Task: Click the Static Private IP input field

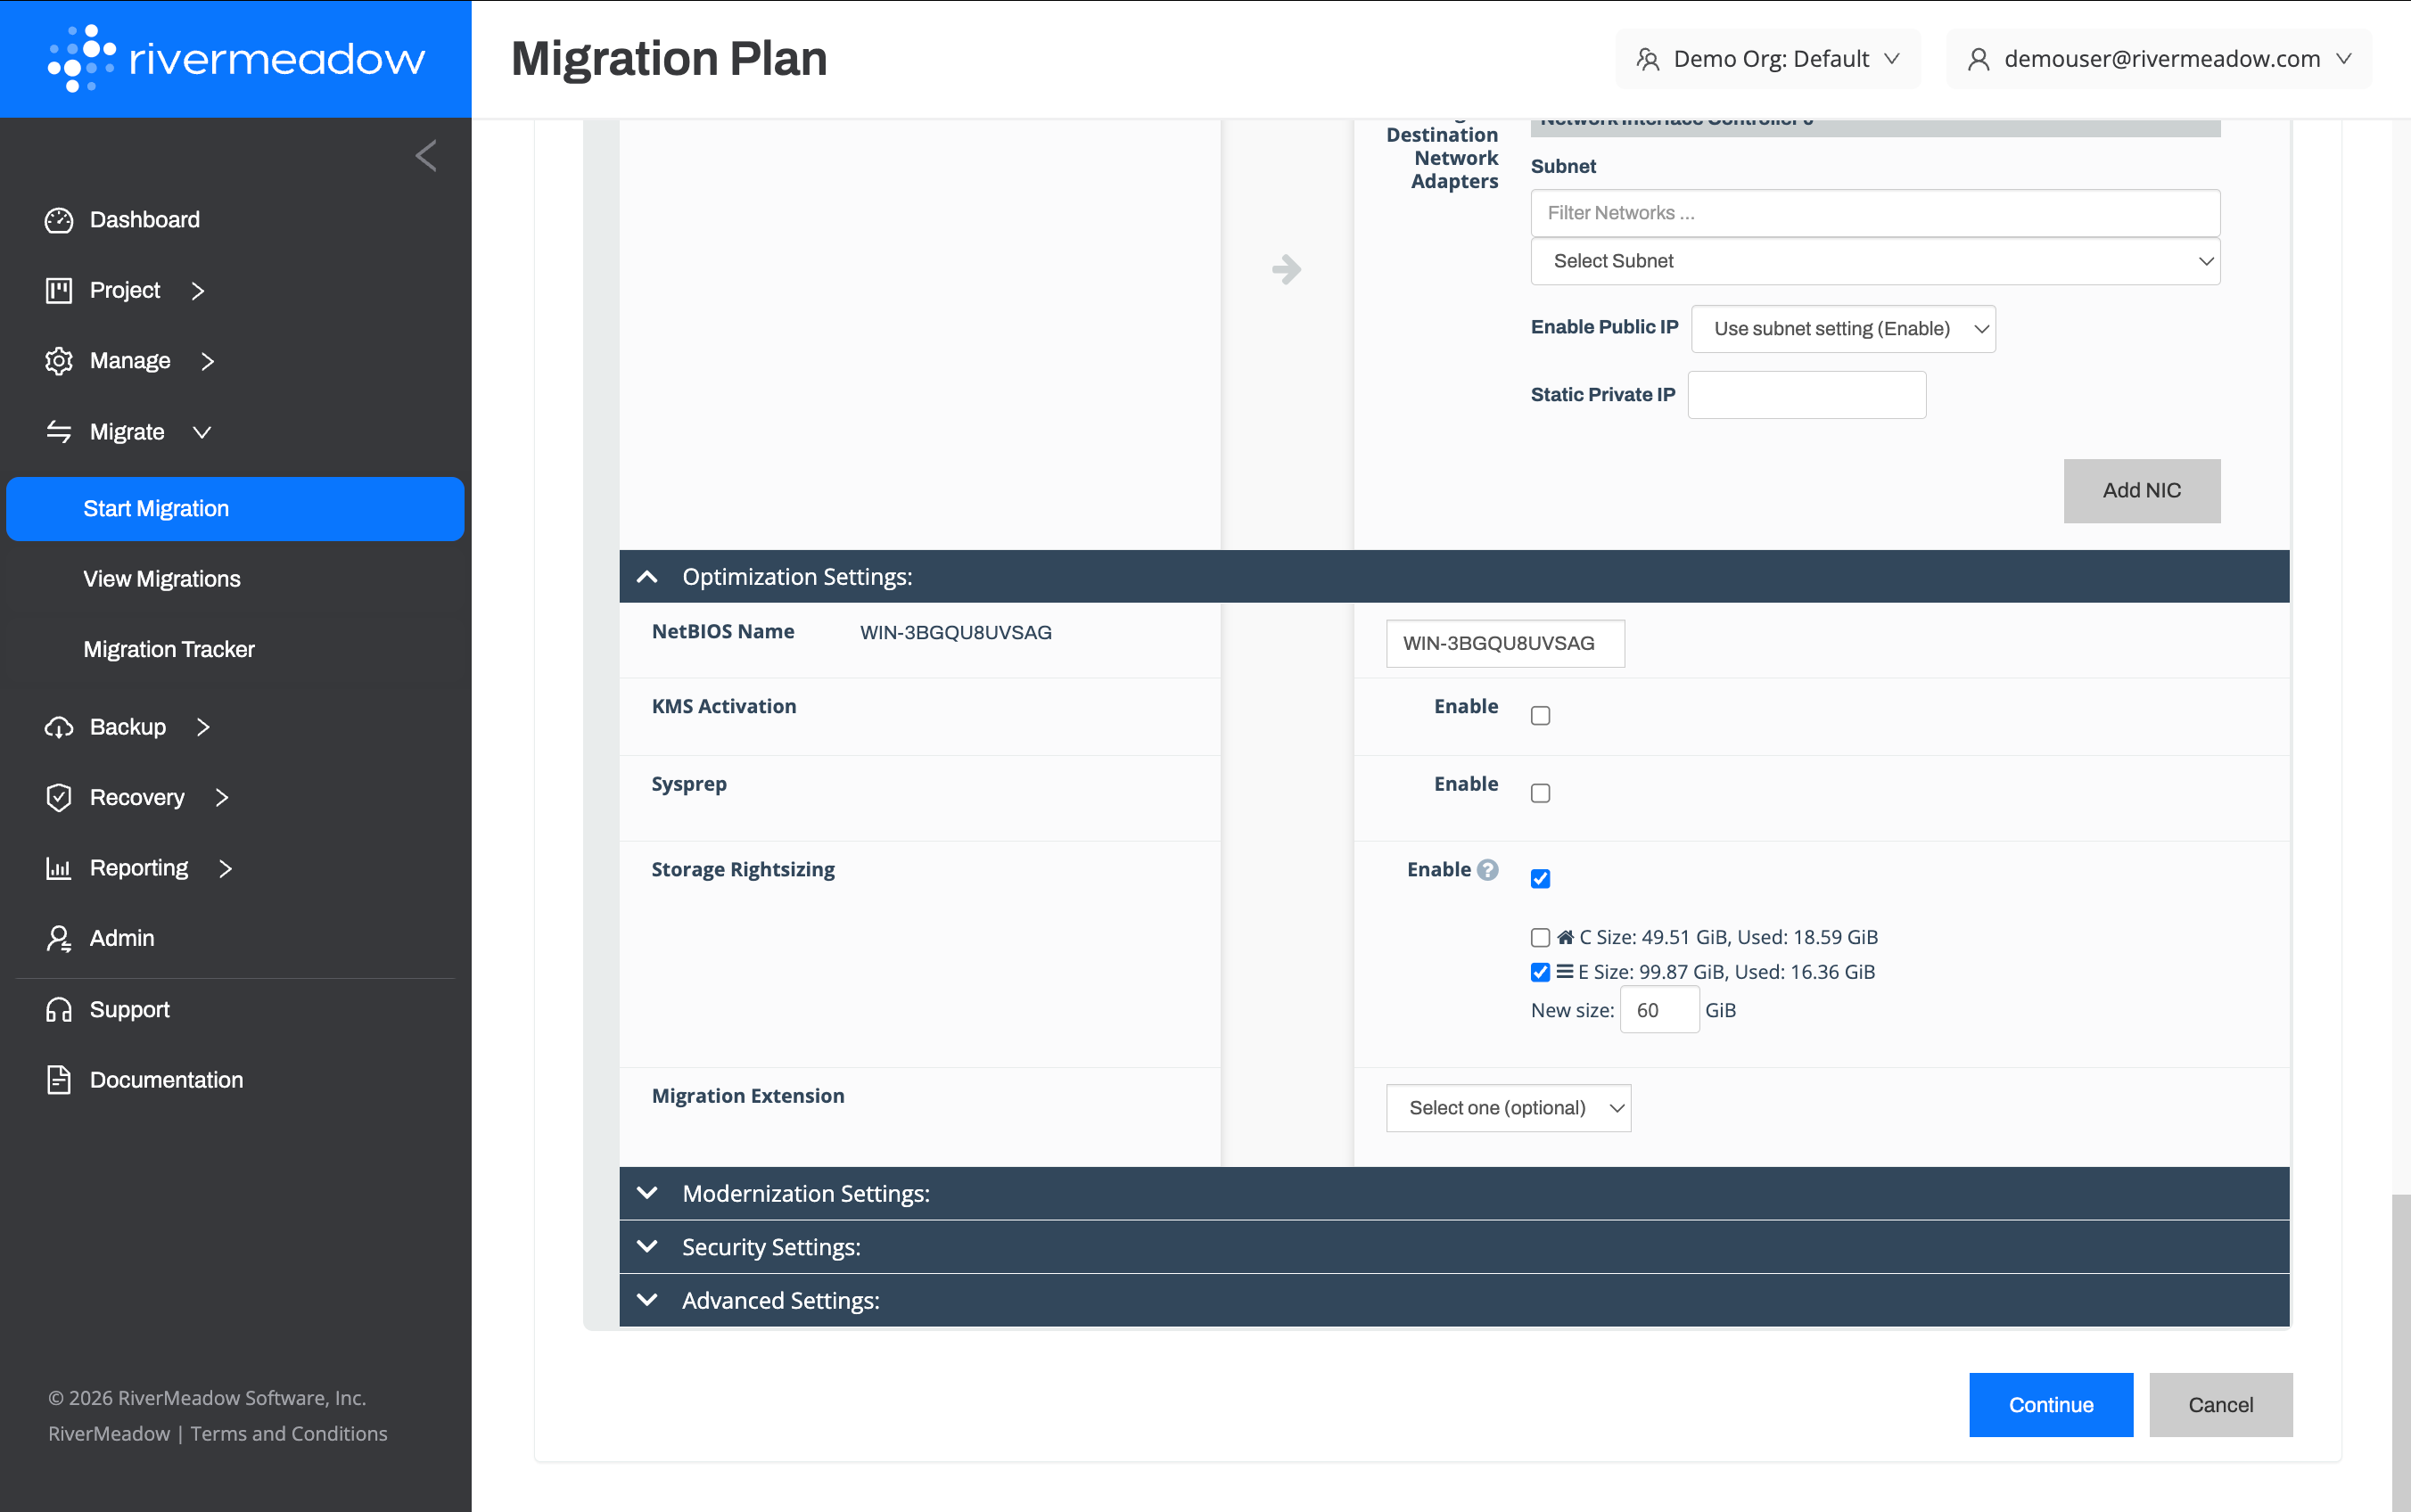Action: tap(1805, 394)
